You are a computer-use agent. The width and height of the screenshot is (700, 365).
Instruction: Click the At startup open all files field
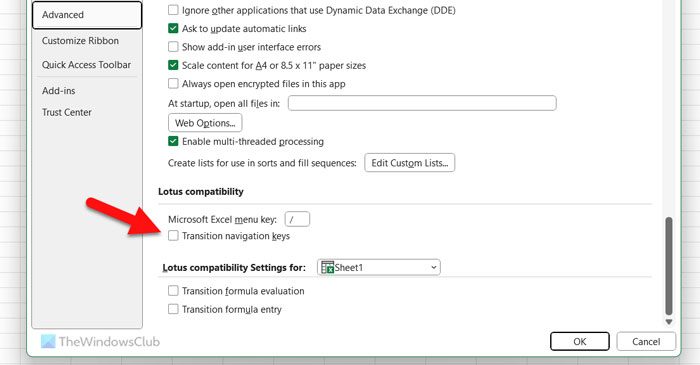[x=422, y=103]
